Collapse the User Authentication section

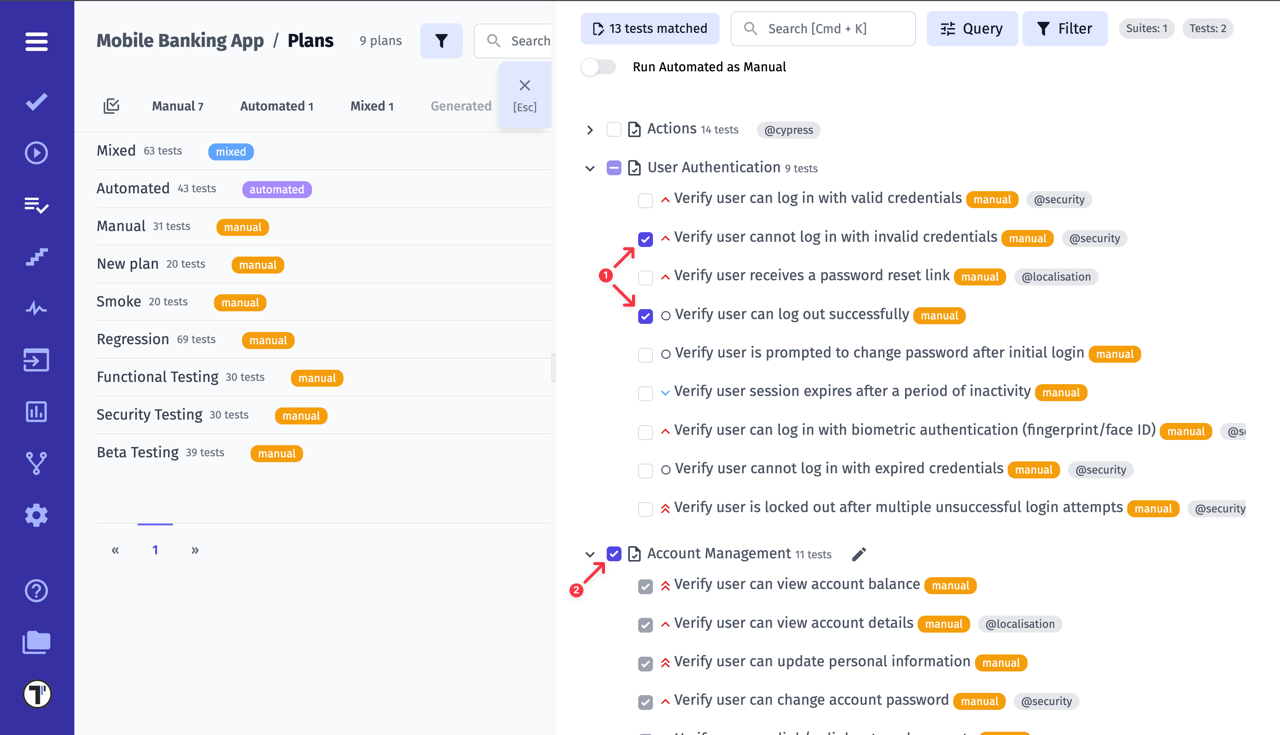(589, 168)
